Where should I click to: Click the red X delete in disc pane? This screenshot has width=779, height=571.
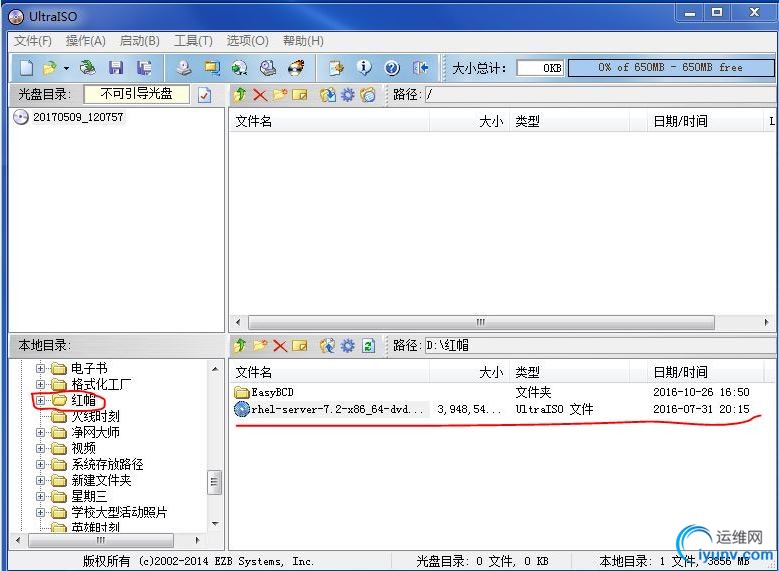click(x=260, y=94)
